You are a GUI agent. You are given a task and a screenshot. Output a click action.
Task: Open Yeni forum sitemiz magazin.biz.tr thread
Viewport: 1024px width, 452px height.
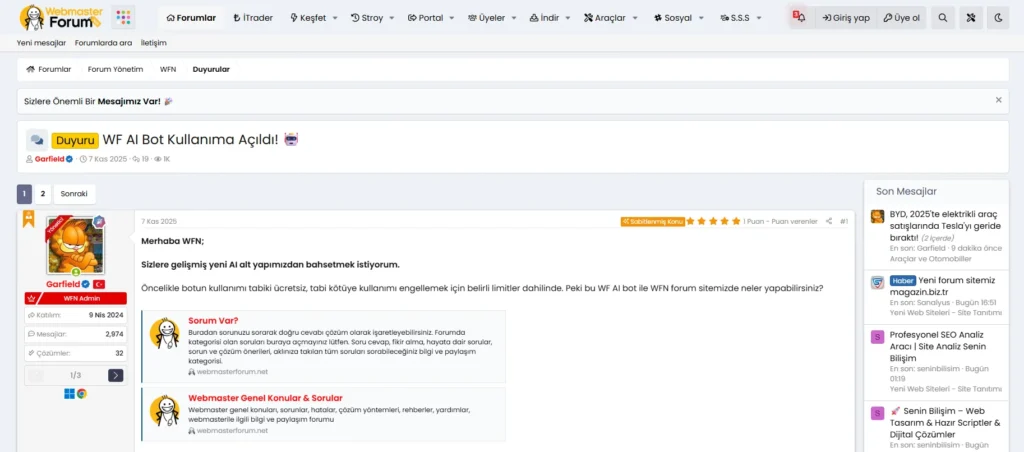click(x=942, y=285)
